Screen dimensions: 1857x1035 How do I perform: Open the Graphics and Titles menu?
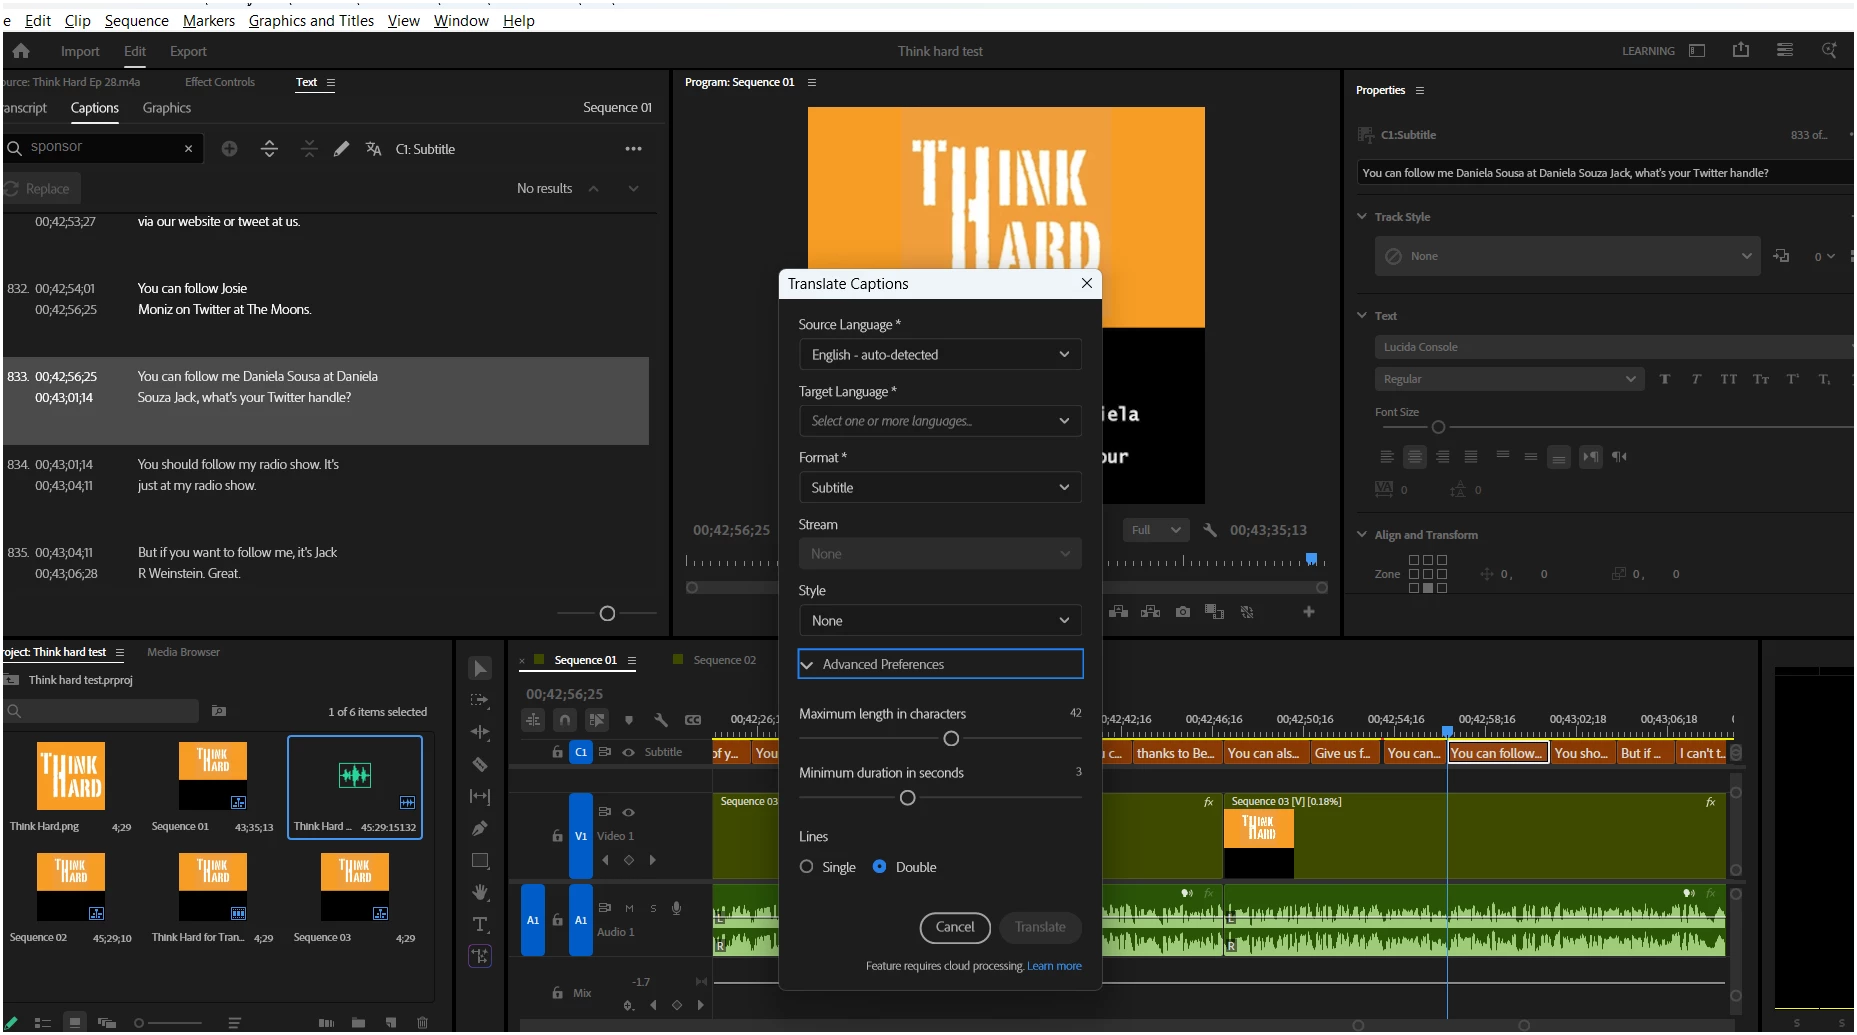click(x=311, y=20)
